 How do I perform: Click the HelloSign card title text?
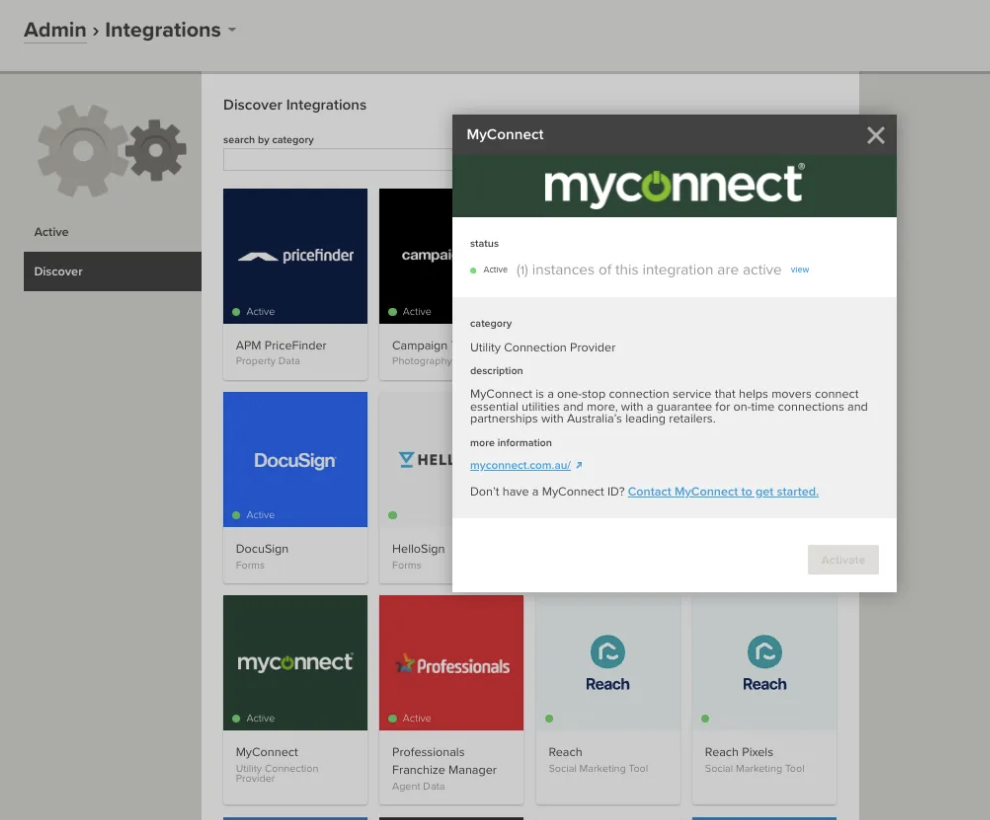(418, 549)
